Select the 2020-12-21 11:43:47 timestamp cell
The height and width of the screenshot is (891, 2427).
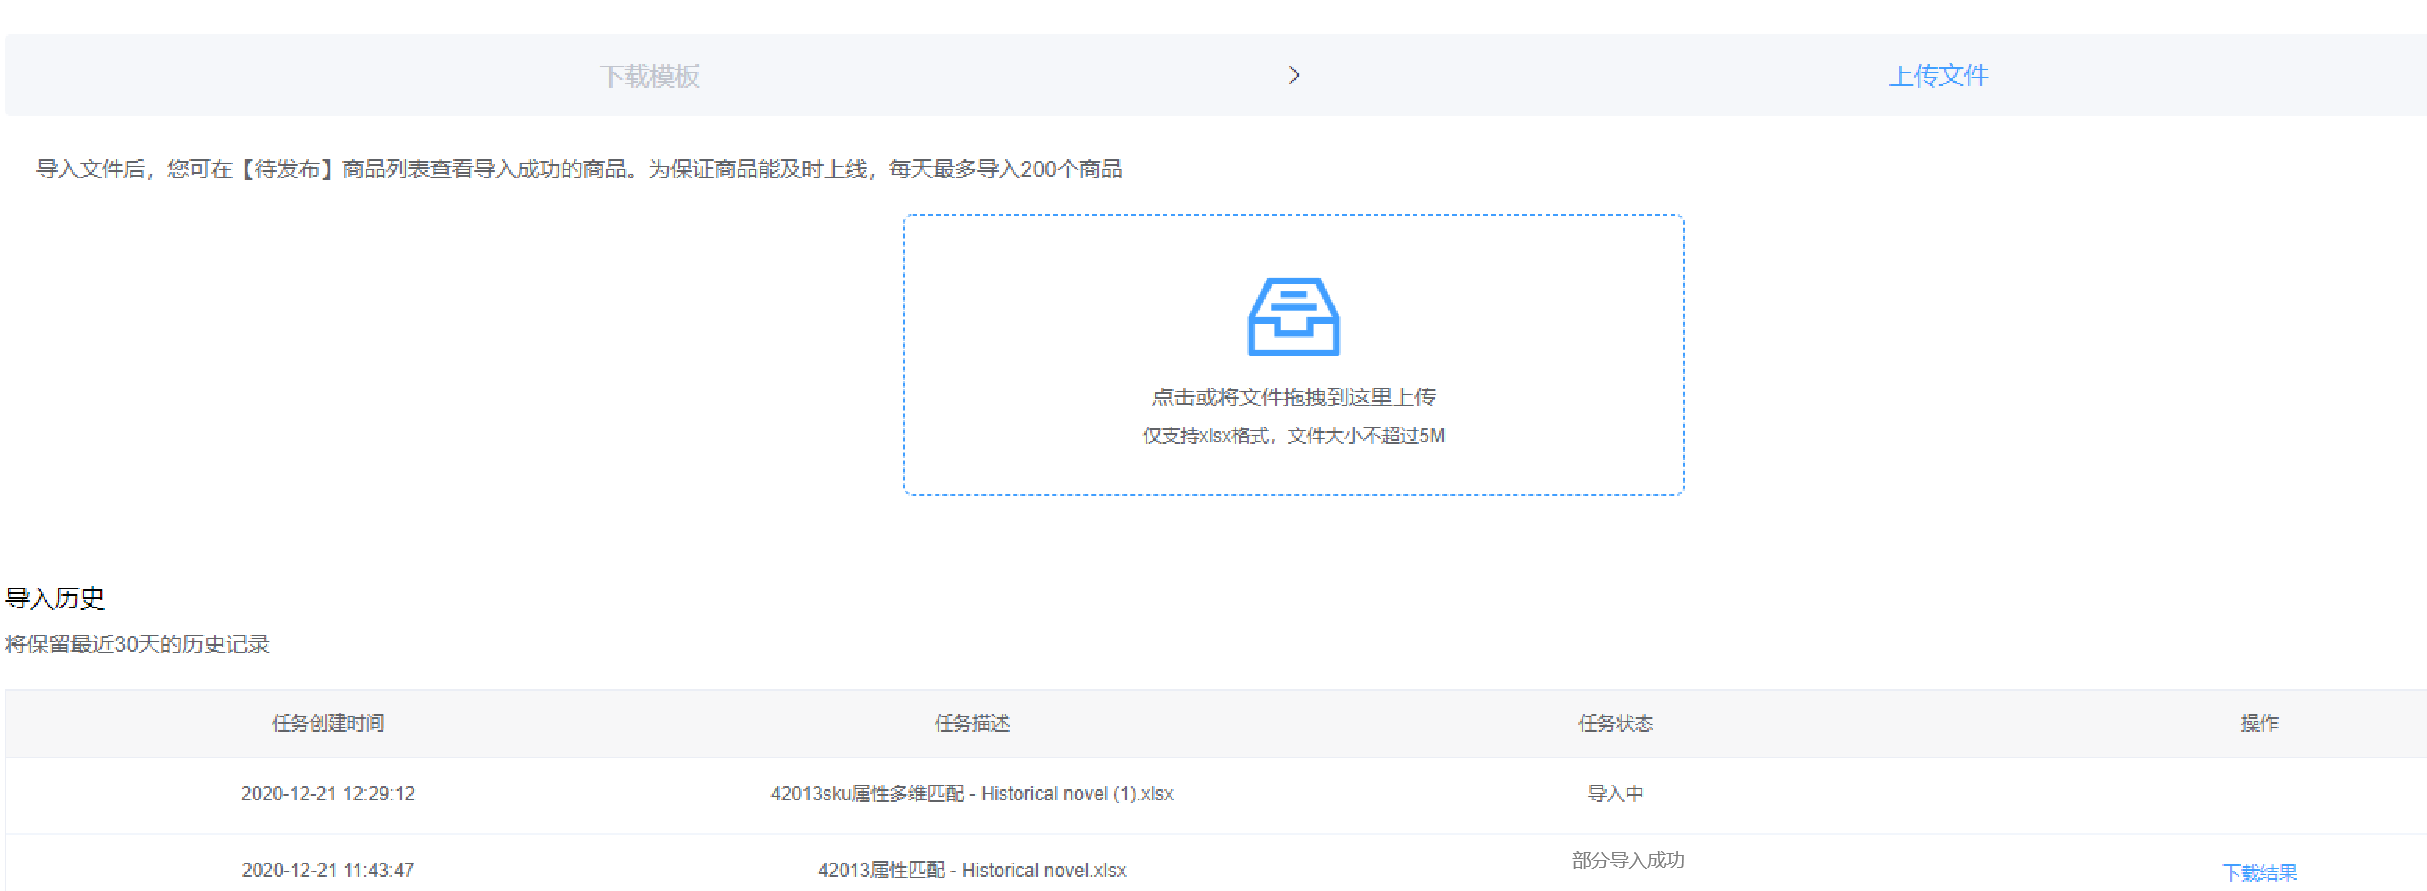click(328, 870)
